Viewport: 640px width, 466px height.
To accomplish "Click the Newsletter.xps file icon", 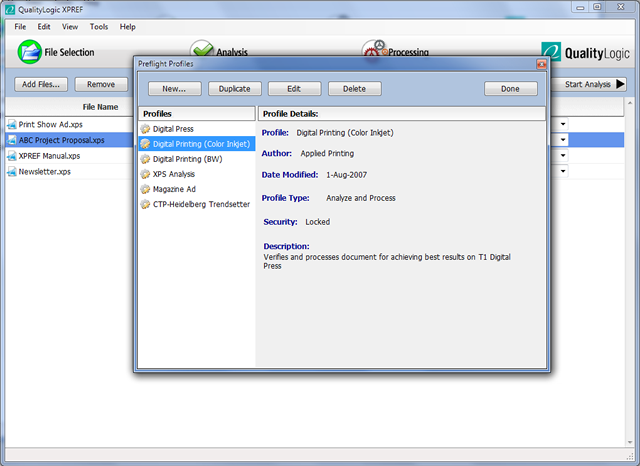I will tap(12, 172).
